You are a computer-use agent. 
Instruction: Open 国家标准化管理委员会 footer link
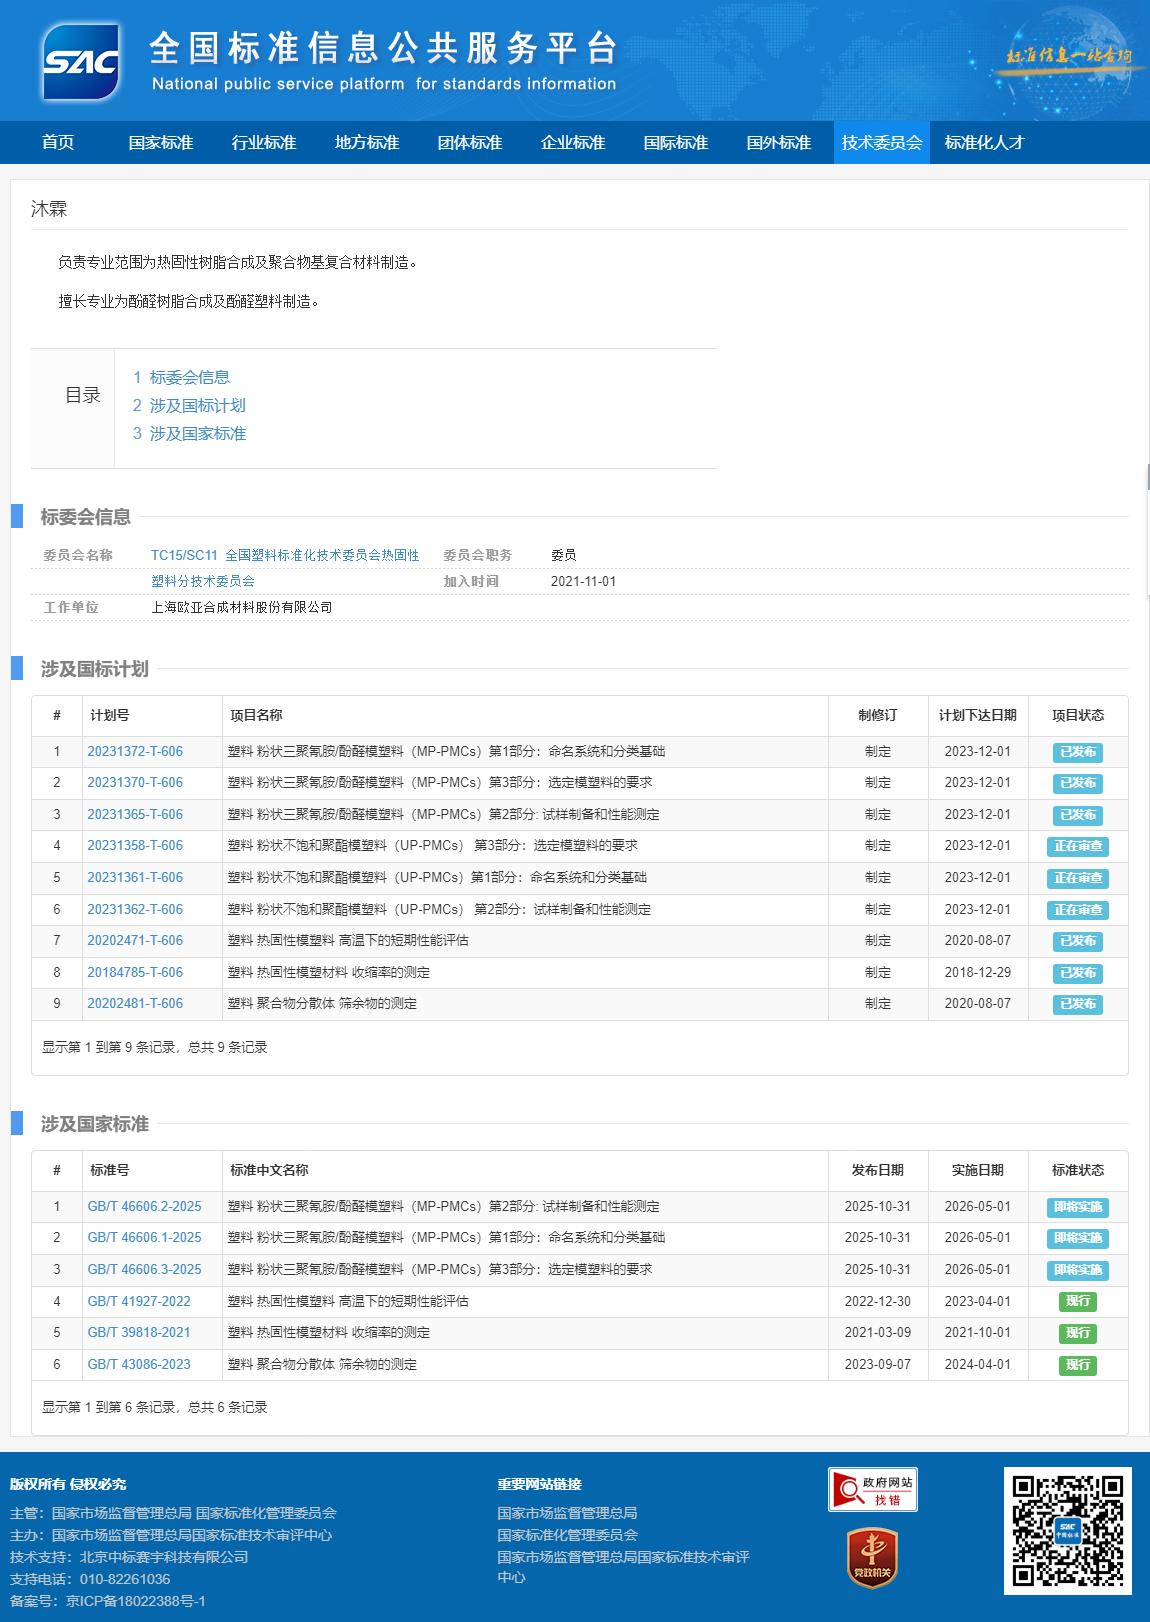(567, 1535)
